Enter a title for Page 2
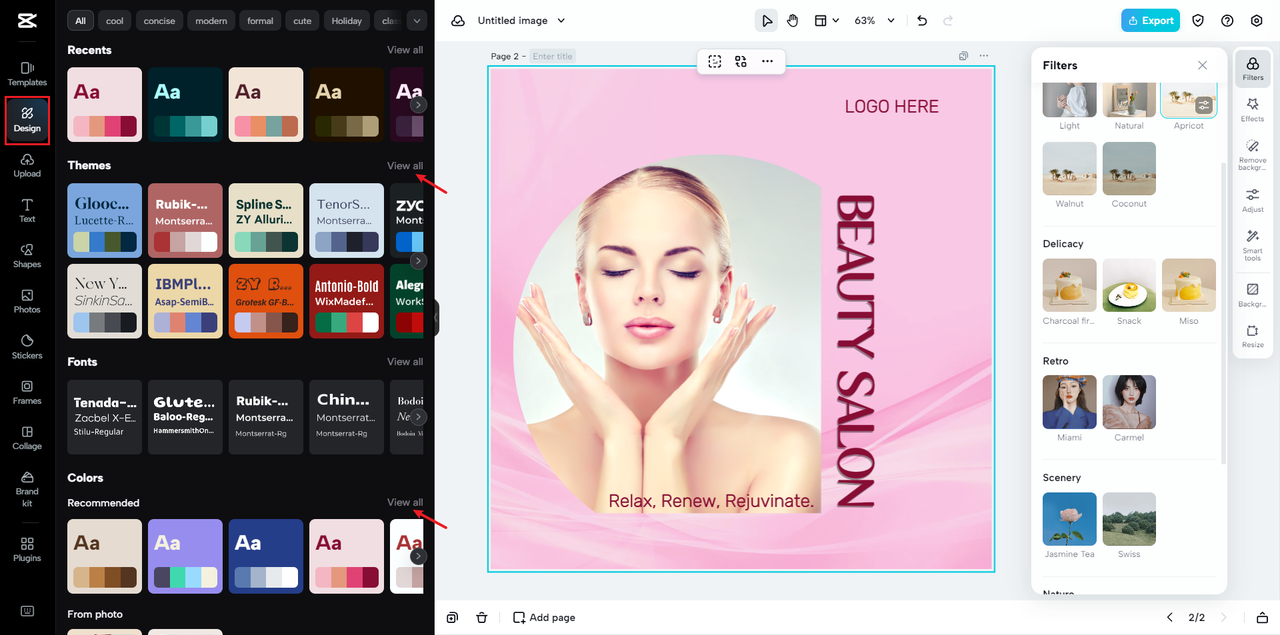The width and height of the screenshot is (1280, 635). tap(553, 57)
